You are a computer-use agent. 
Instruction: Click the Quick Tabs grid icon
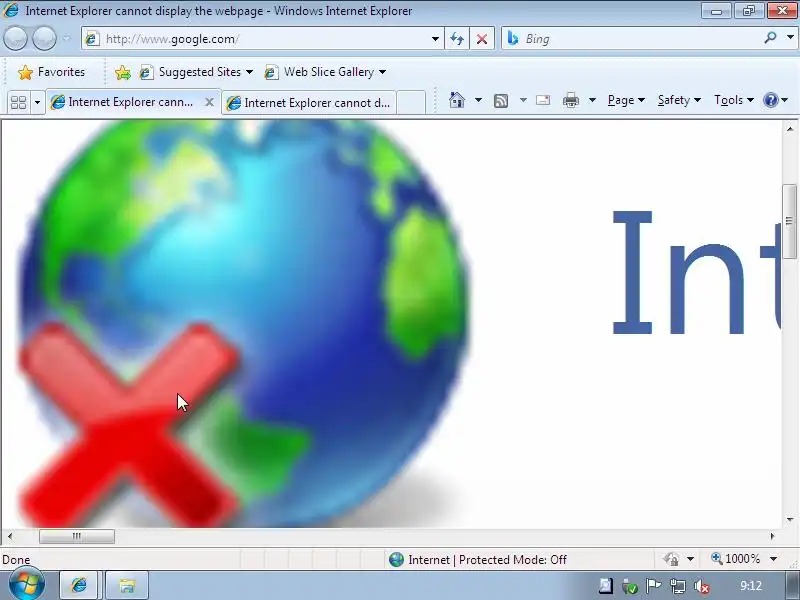(19, 102)
